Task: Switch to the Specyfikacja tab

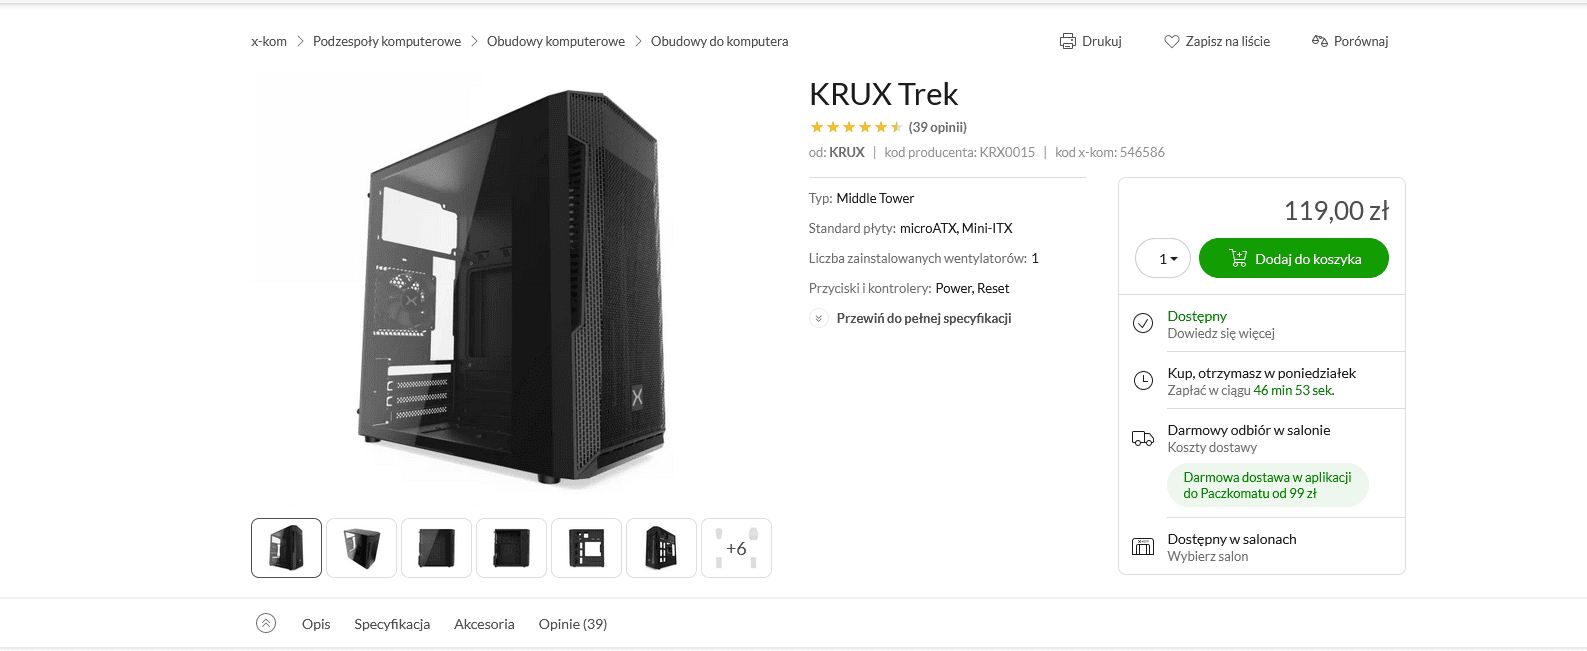Action: (392, 624)
